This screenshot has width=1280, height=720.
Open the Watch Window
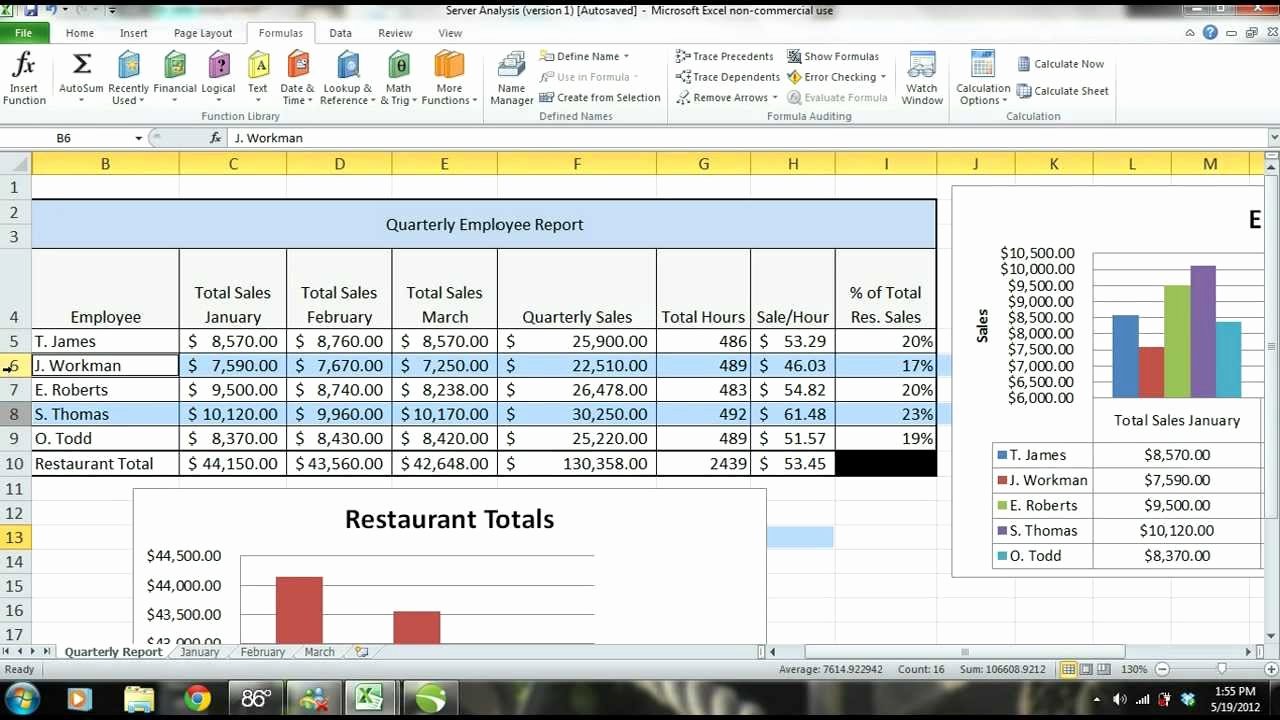pyautogui.click(x=922, y=78)
